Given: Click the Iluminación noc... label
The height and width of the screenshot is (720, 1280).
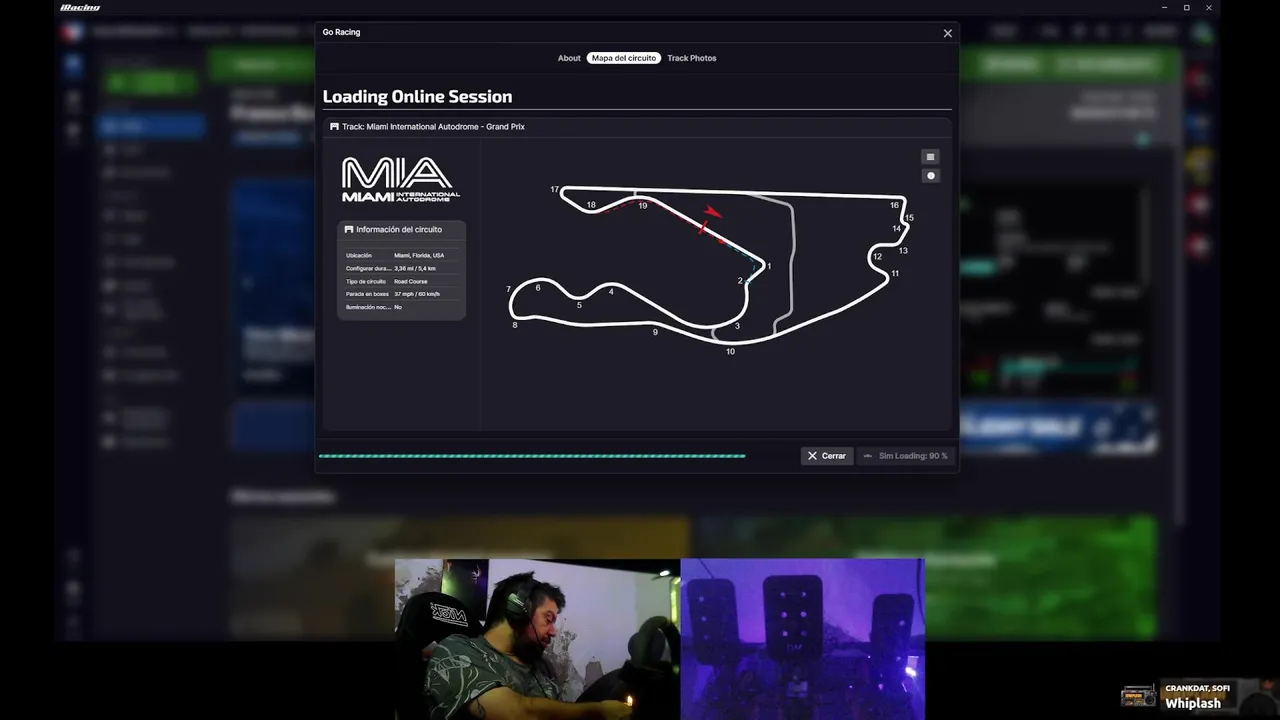Looking at the screenshot, I should click(367, 308).
